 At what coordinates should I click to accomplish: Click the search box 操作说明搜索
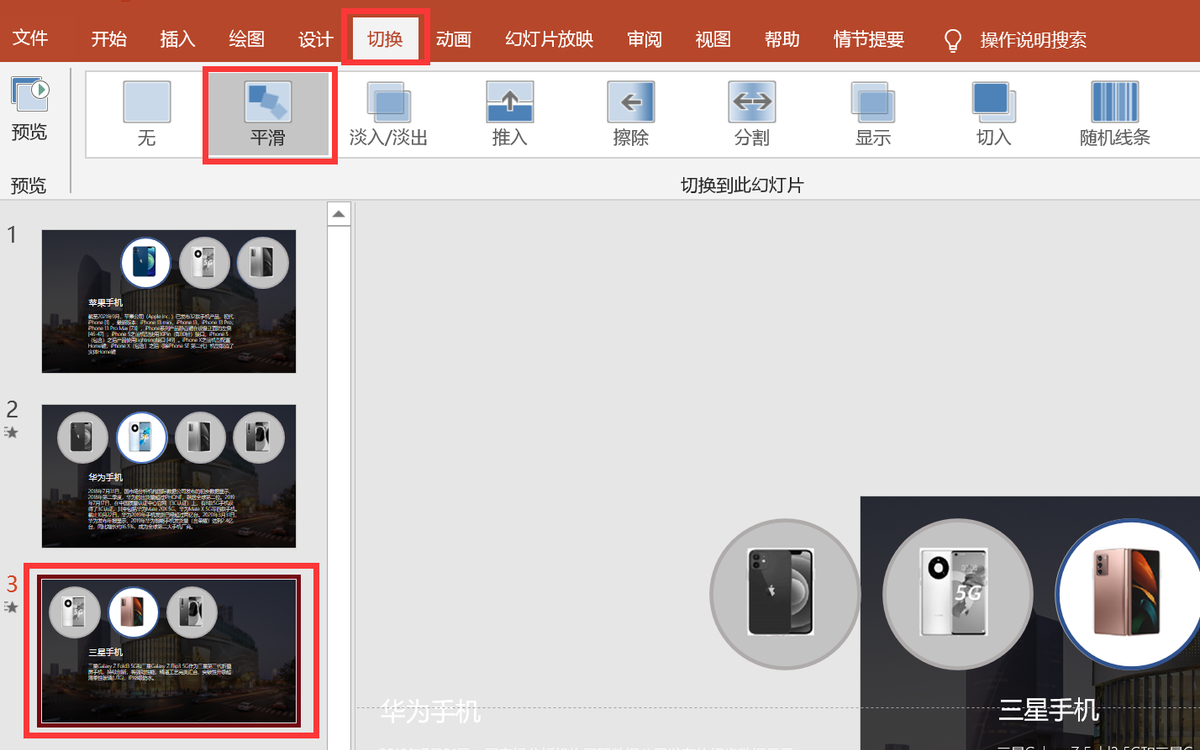tap(1032, 40)
